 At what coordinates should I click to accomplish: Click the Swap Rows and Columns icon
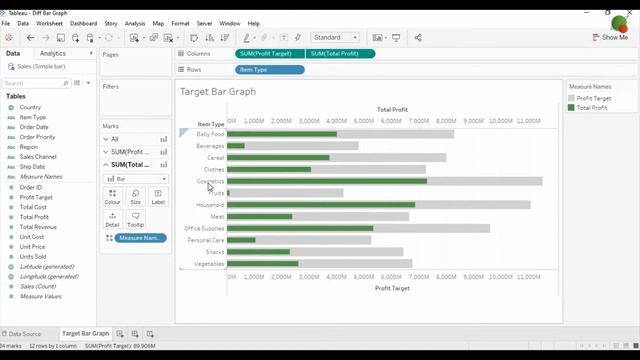tap(194, 38)
